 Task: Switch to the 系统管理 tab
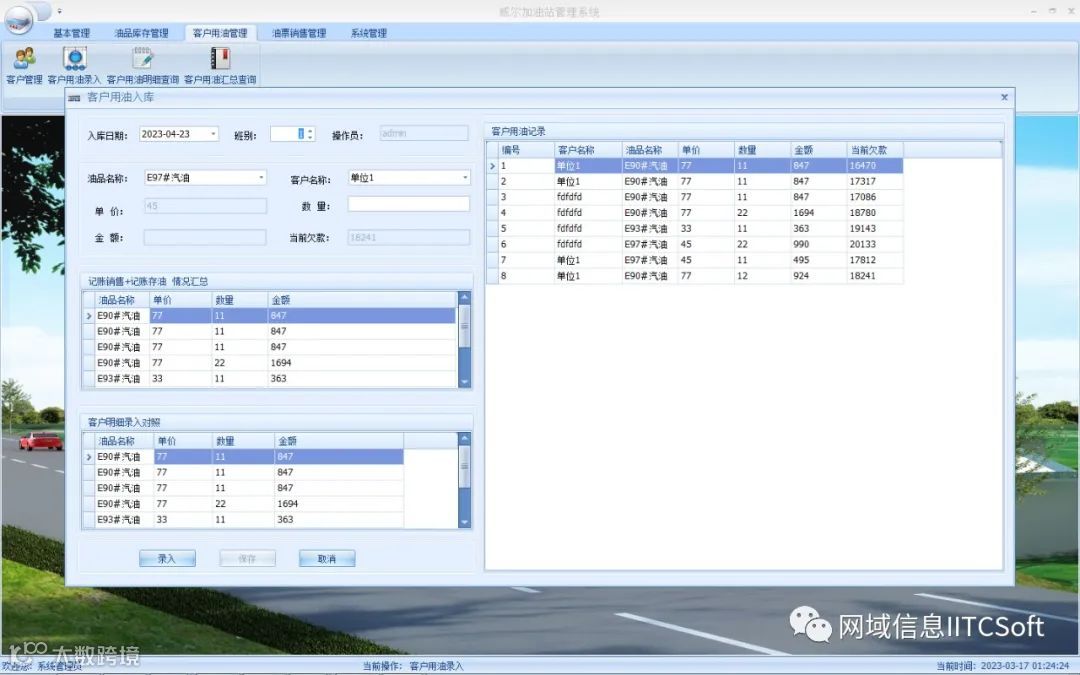click(368, 33)
